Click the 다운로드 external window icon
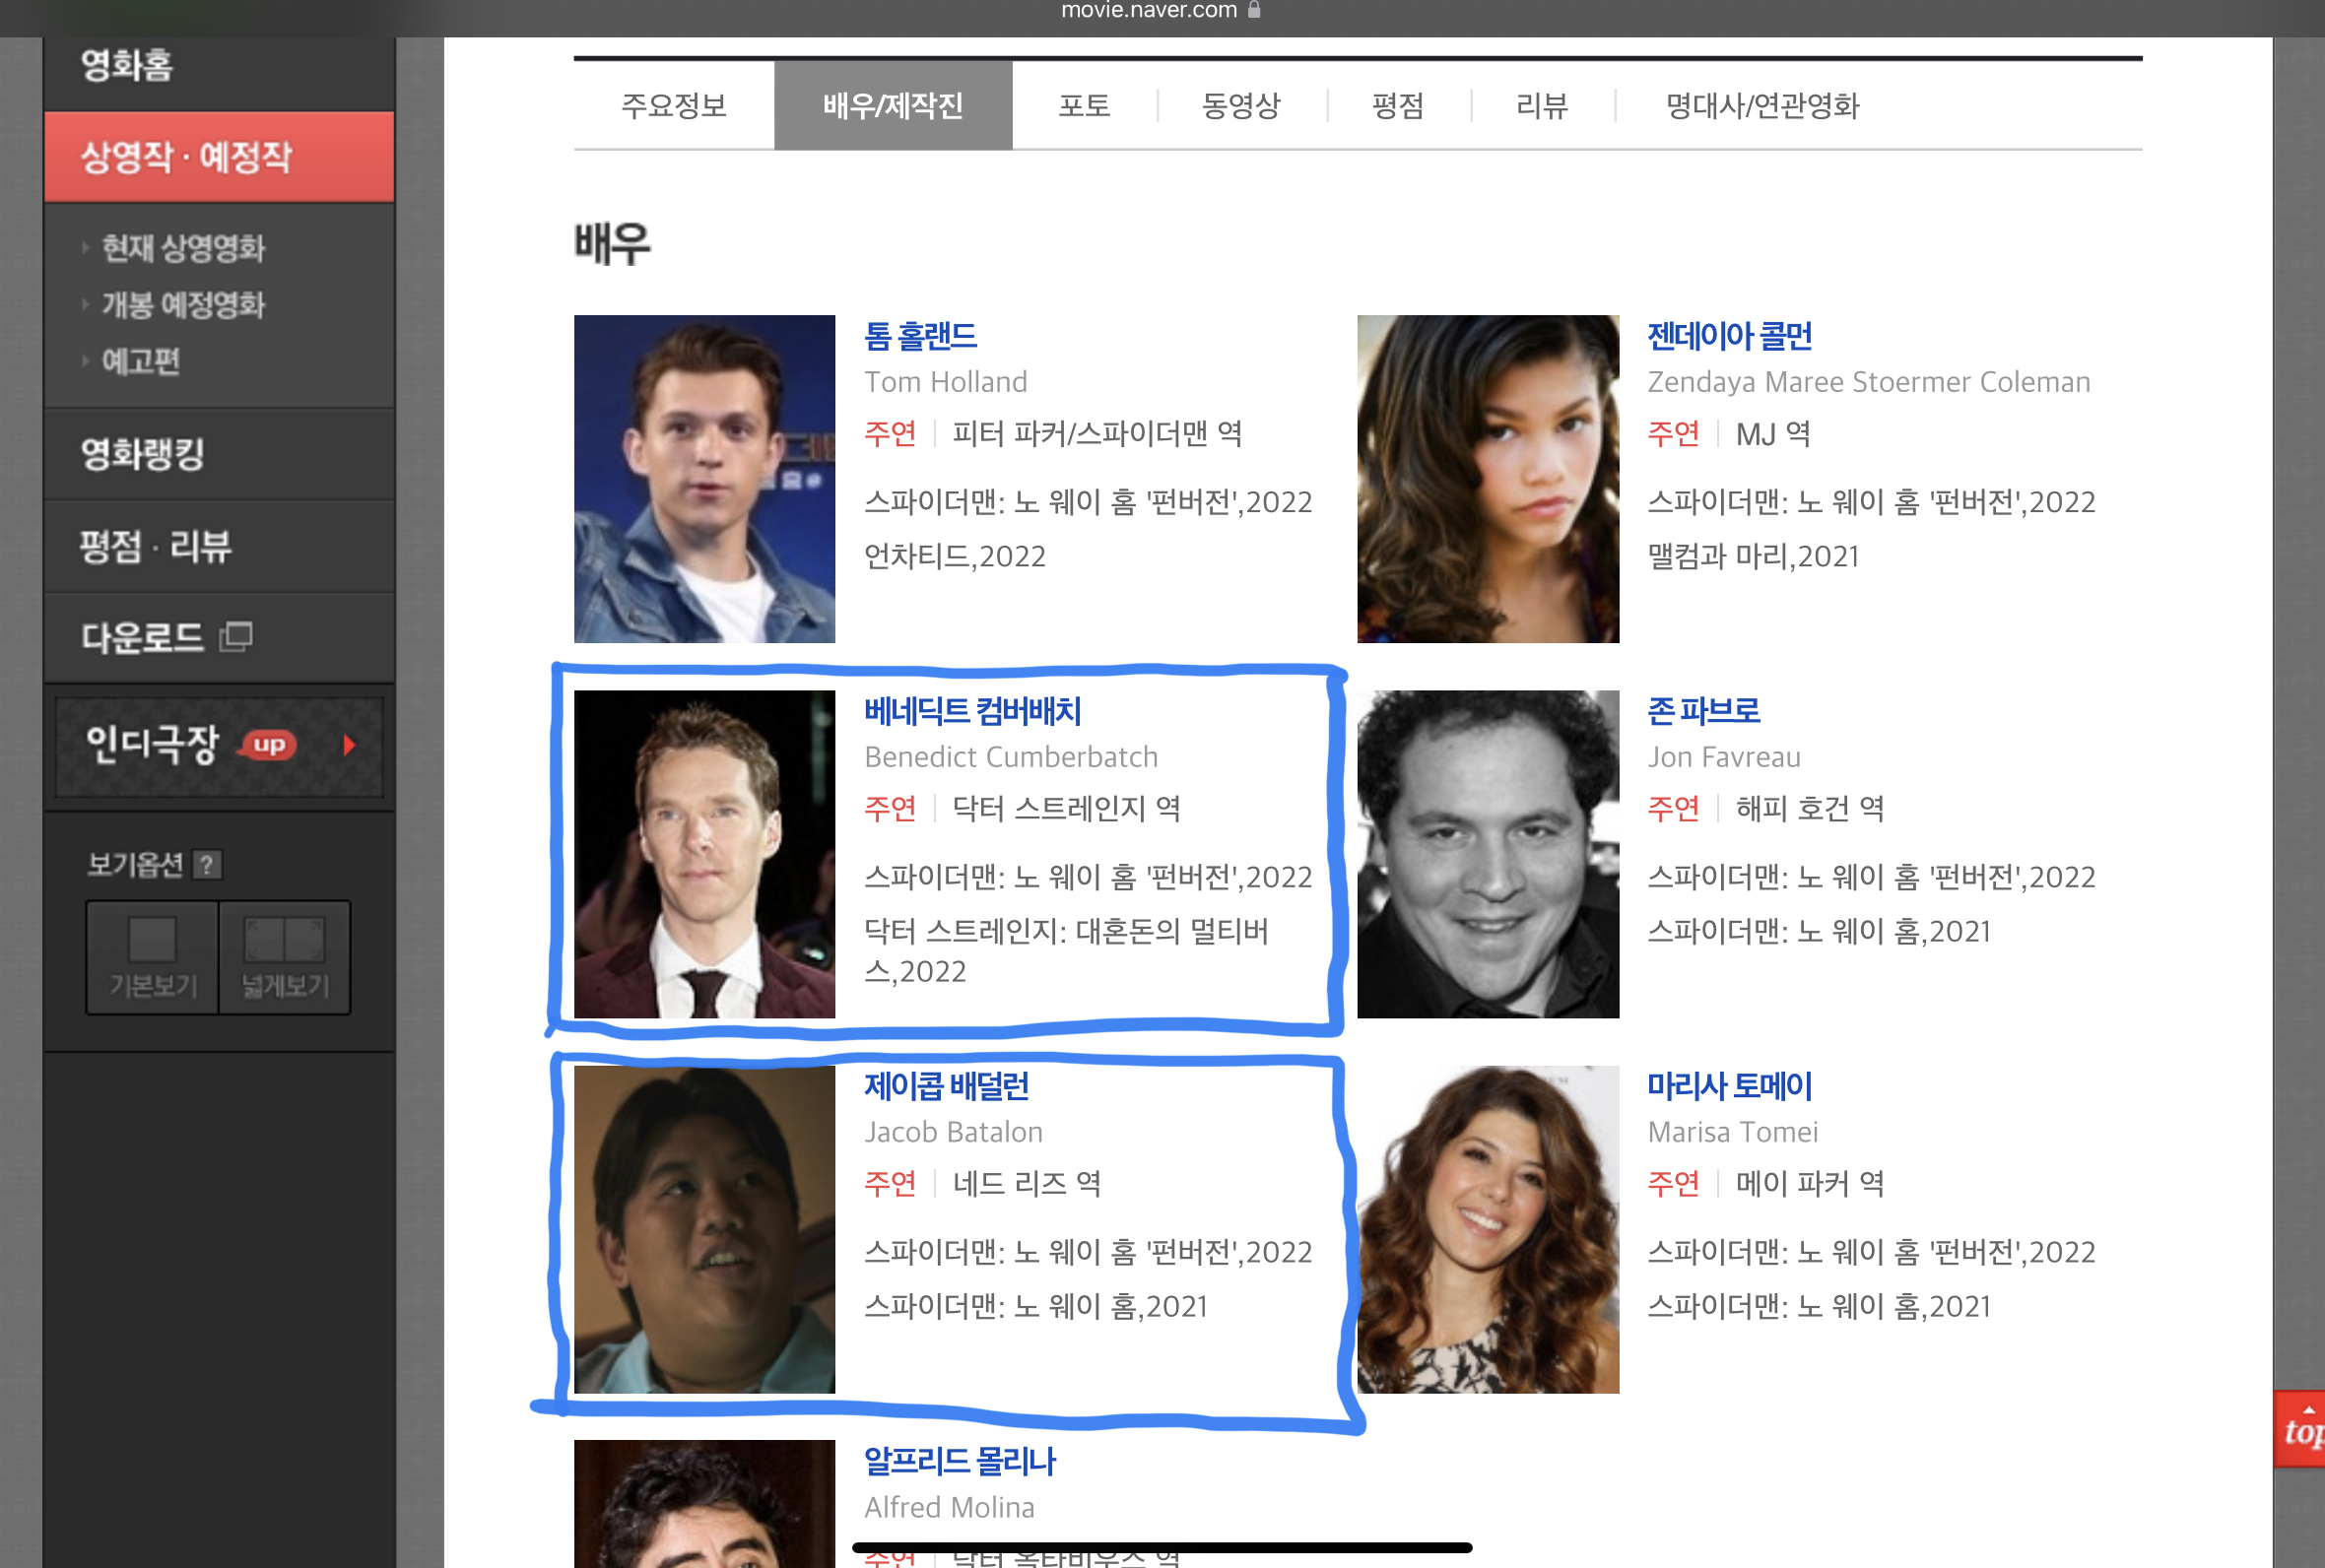 (236, 636)
